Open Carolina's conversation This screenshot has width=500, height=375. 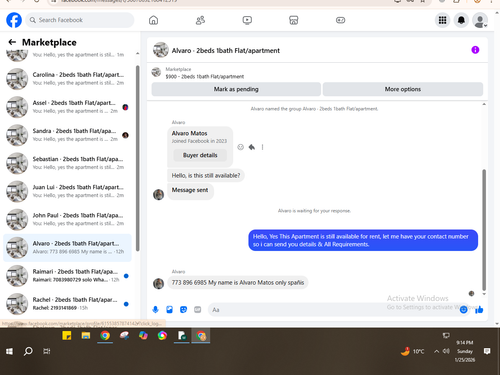[68, 79]
